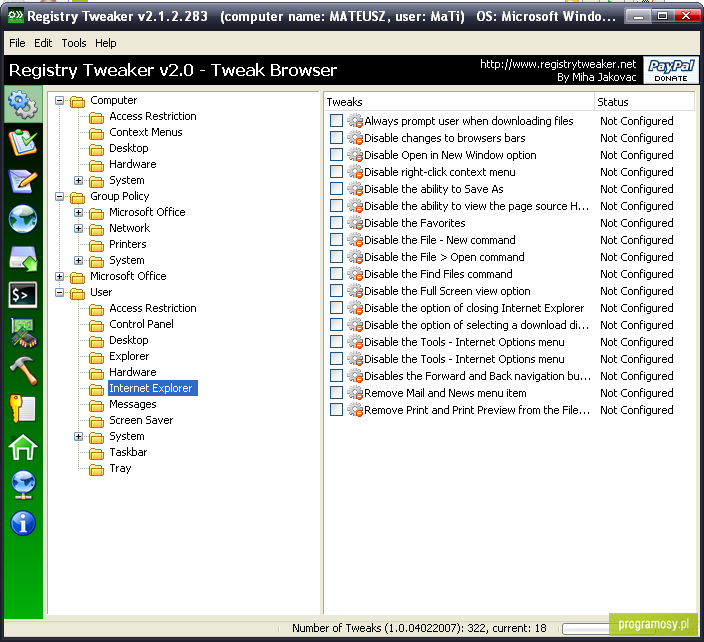Click the Printers folder icon
Viewport: 704px width, 642px height.
[x=96, y=245]
